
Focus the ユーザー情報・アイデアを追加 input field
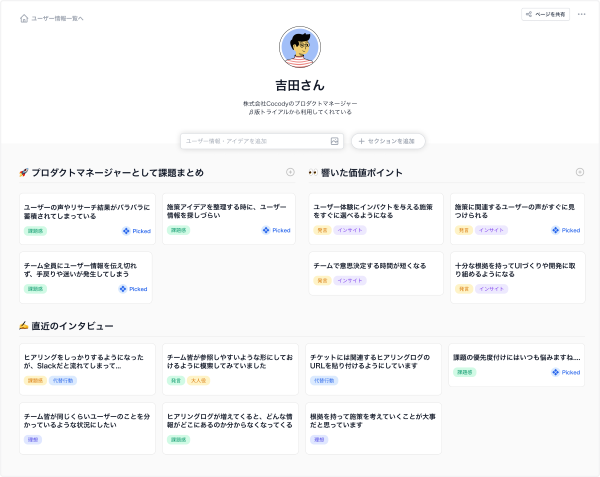(262, 141)
